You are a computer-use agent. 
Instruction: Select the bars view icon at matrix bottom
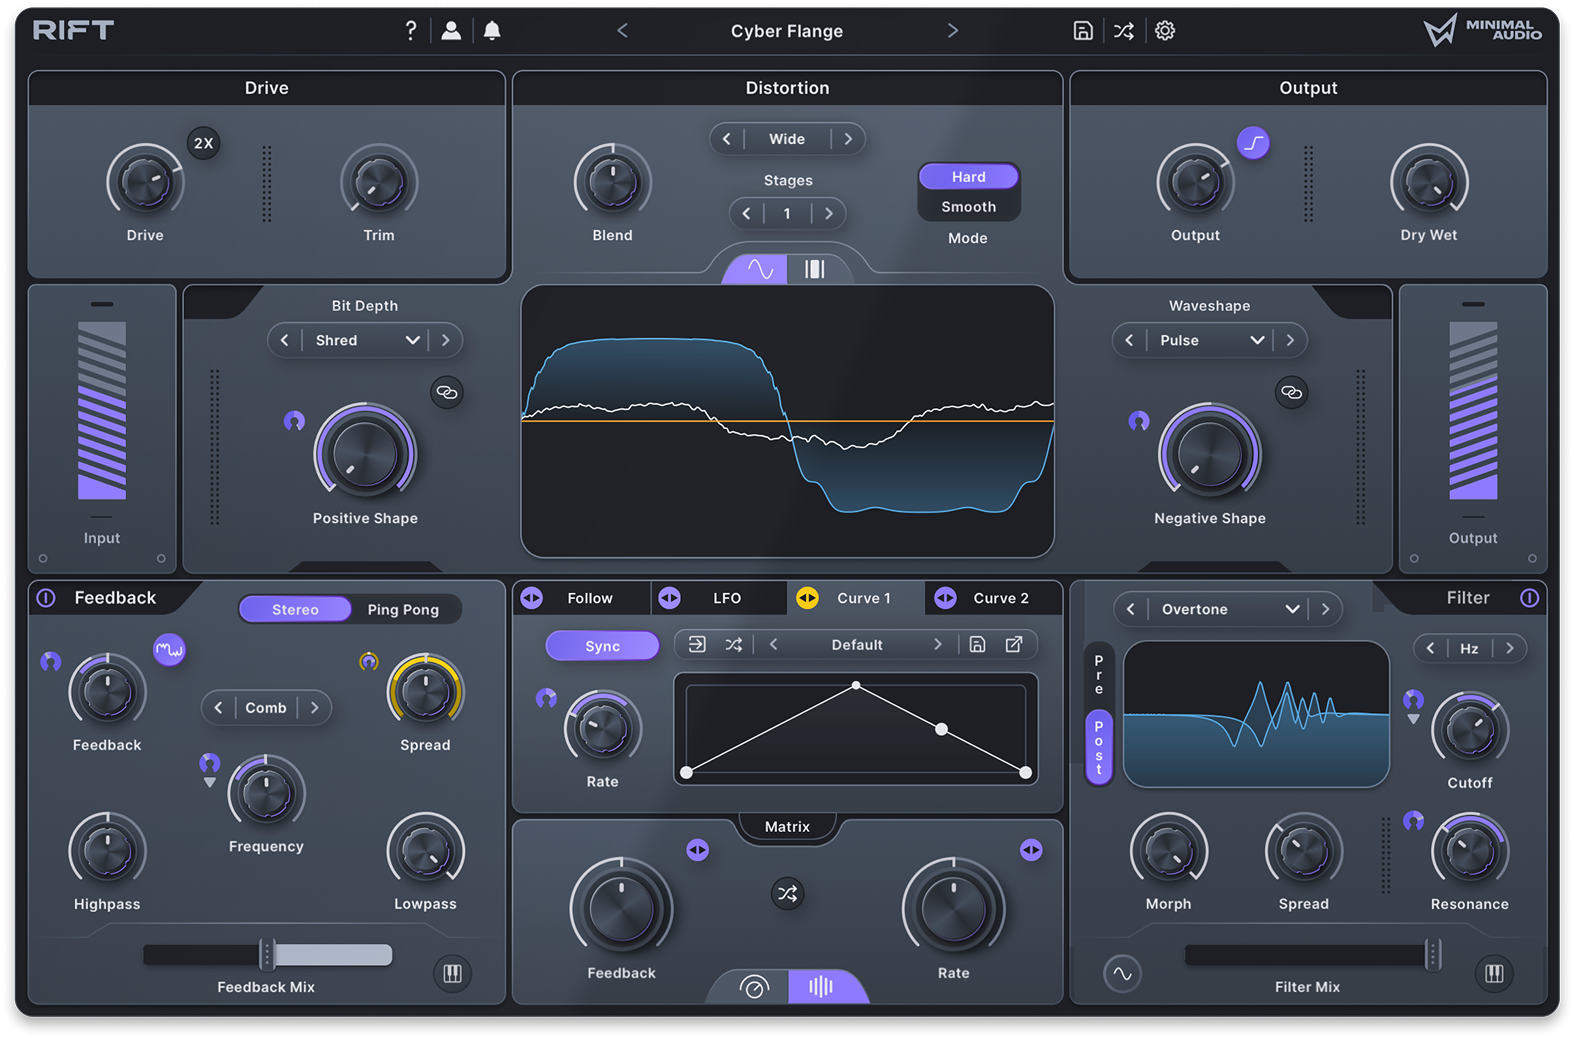click(821, 987)
